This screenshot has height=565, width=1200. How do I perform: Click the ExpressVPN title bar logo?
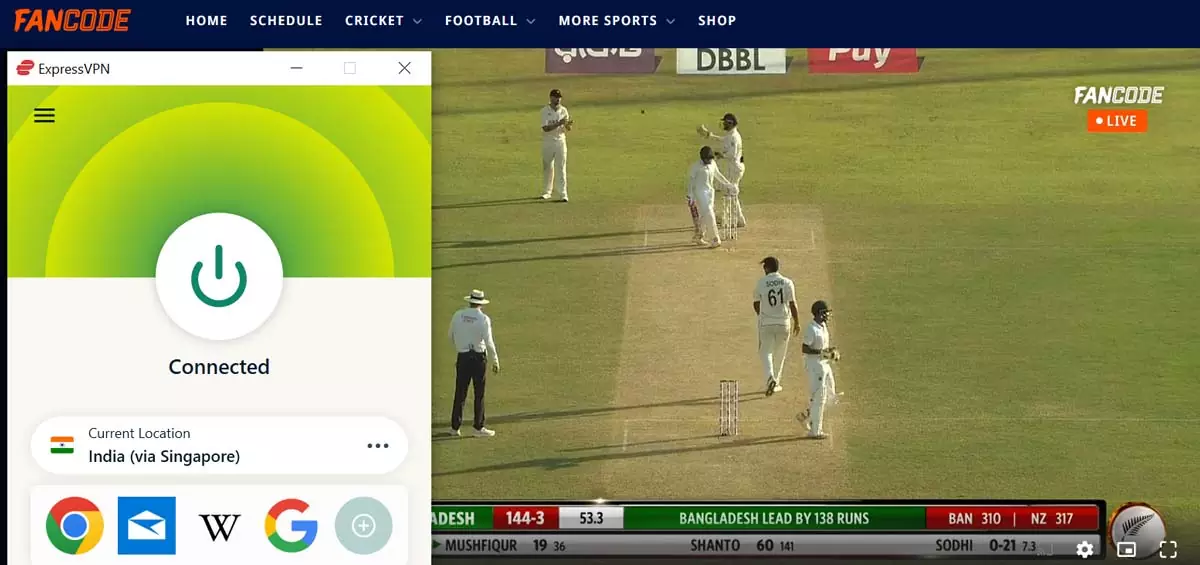(x=25, y=68)
